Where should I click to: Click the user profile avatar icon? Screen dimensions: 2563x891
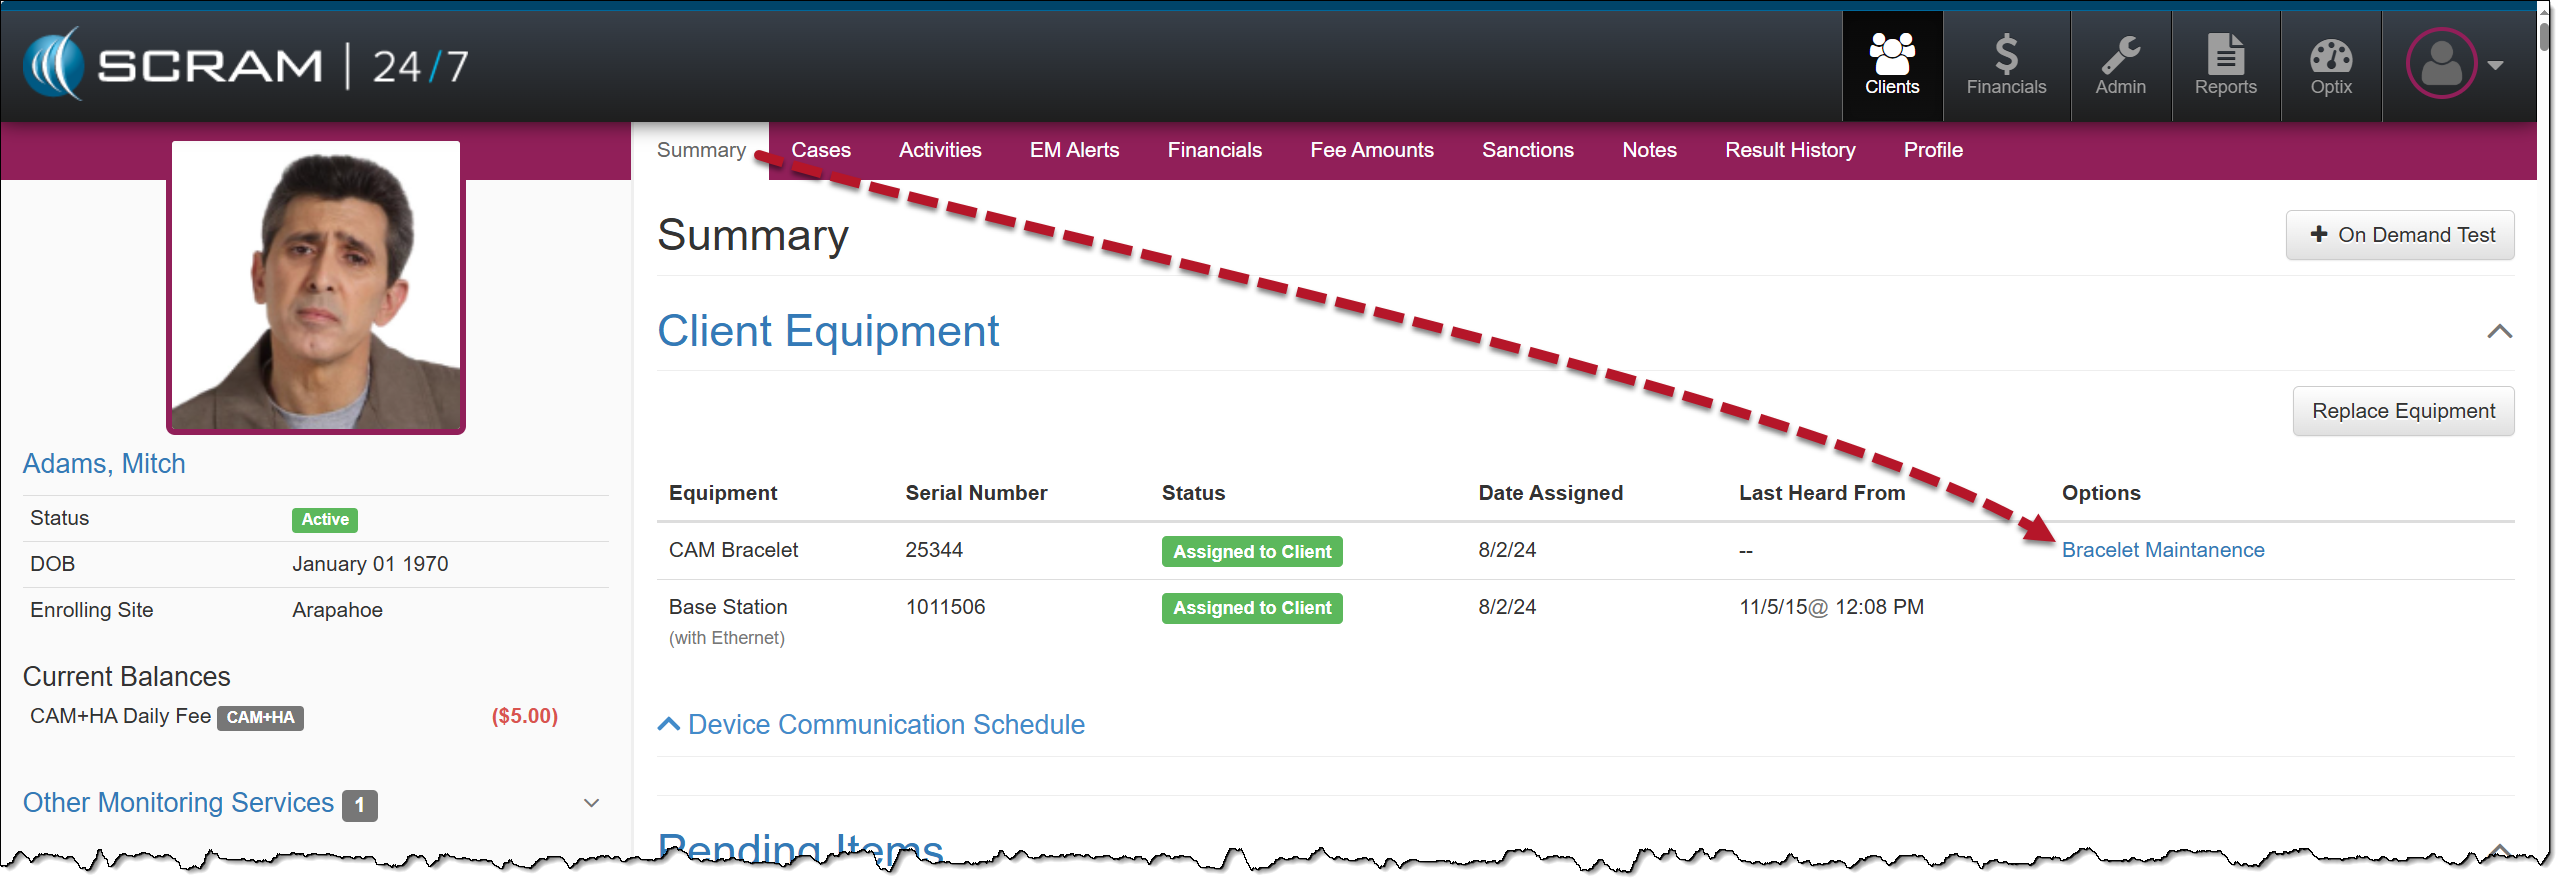pos(2440,64)
